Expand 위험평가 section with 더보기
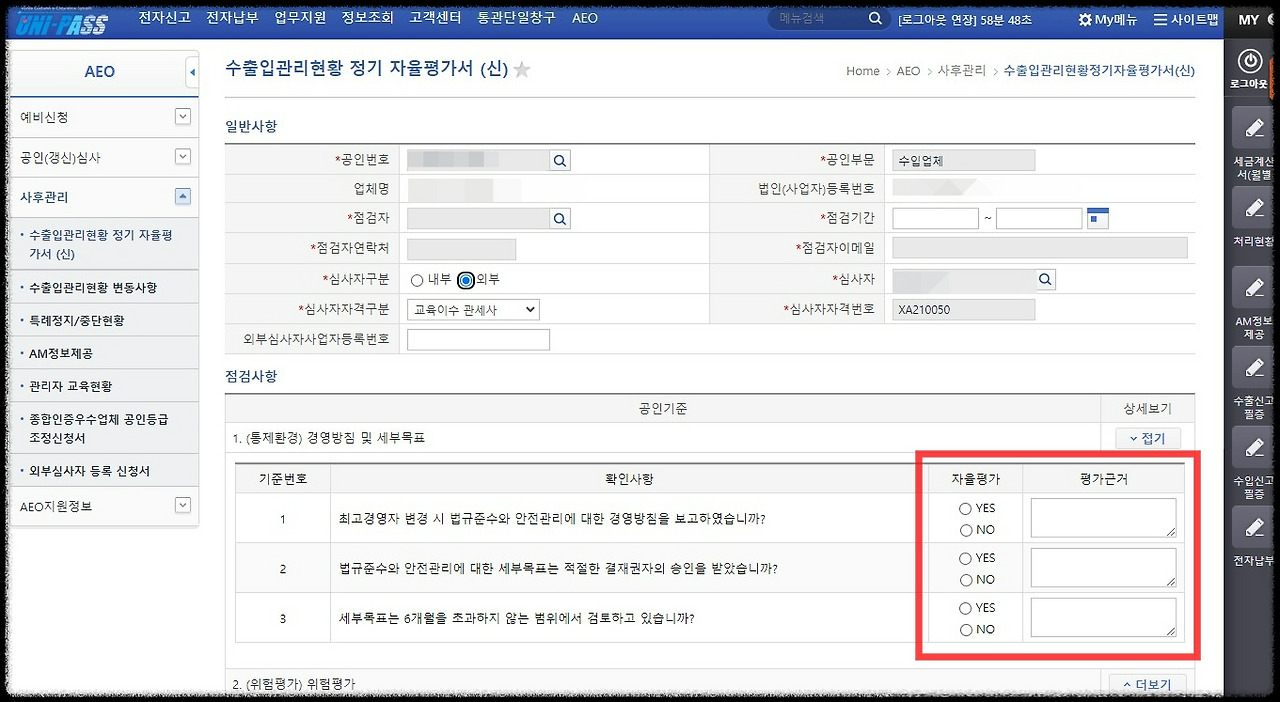This screenshot has width=1280, height=702. [1148, 684]
